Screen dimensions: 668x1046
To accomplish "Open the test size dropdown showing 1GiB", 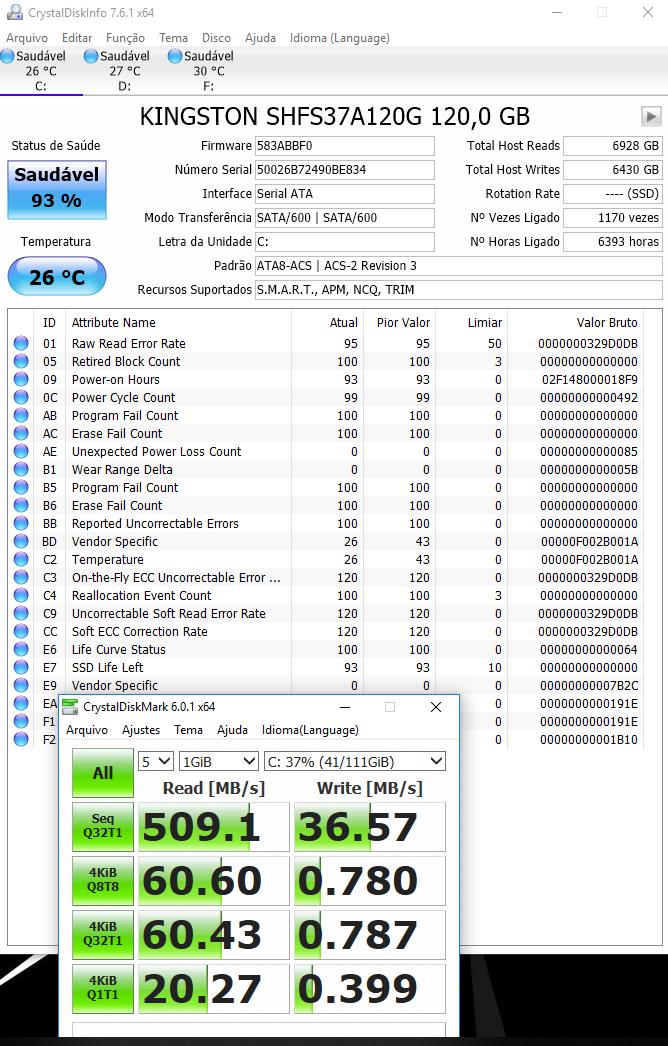I will click(218, 762).
